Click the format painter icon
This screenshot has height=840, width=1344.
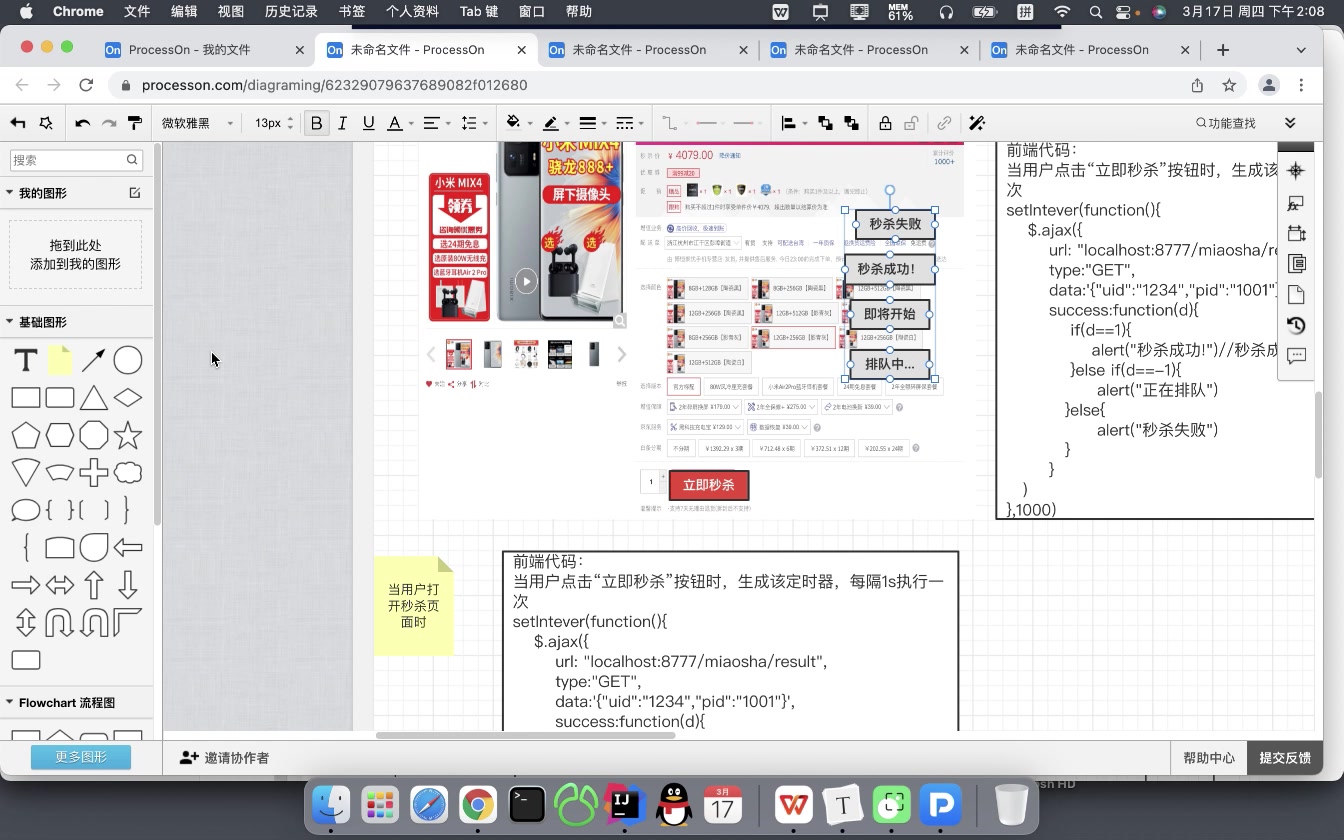pos(135,123)
